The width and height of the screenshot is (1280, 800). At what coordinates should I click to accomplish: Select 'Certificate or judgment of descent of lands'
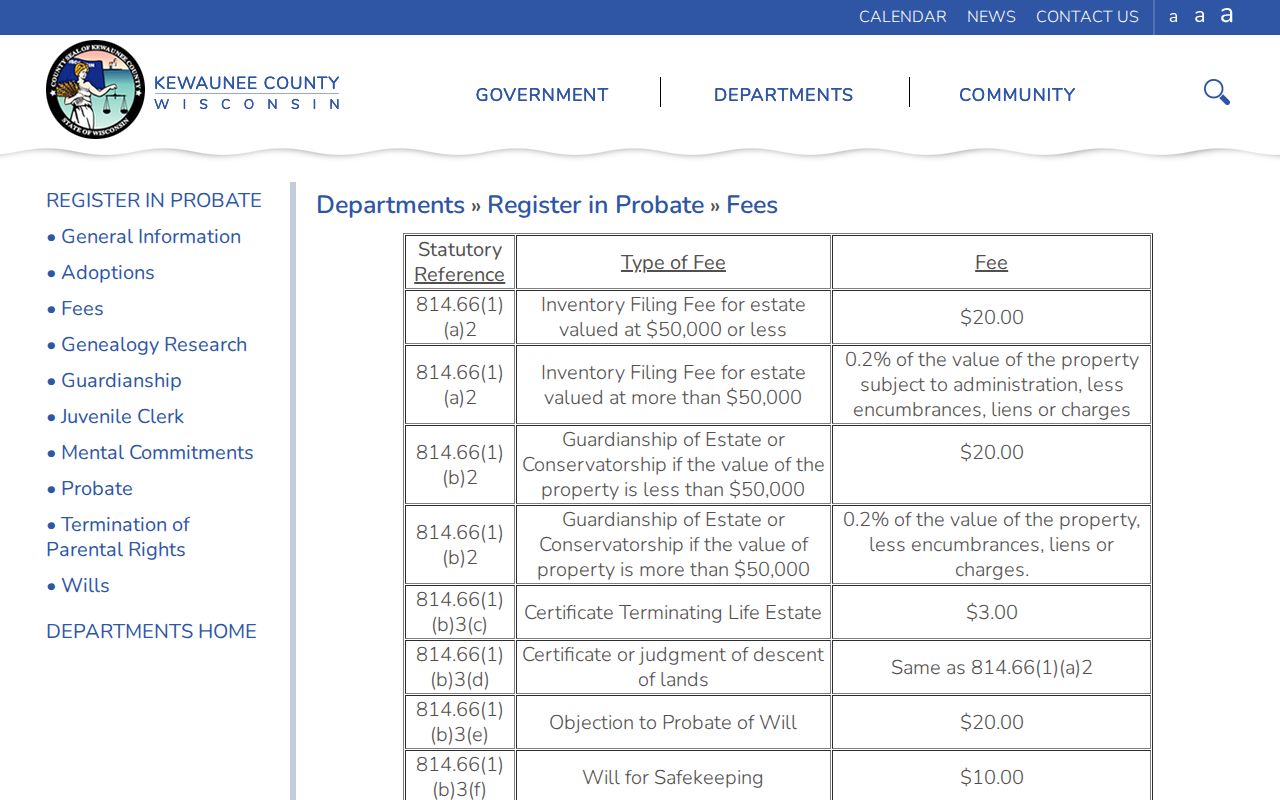pyautogui.click(x=673, y=667)
